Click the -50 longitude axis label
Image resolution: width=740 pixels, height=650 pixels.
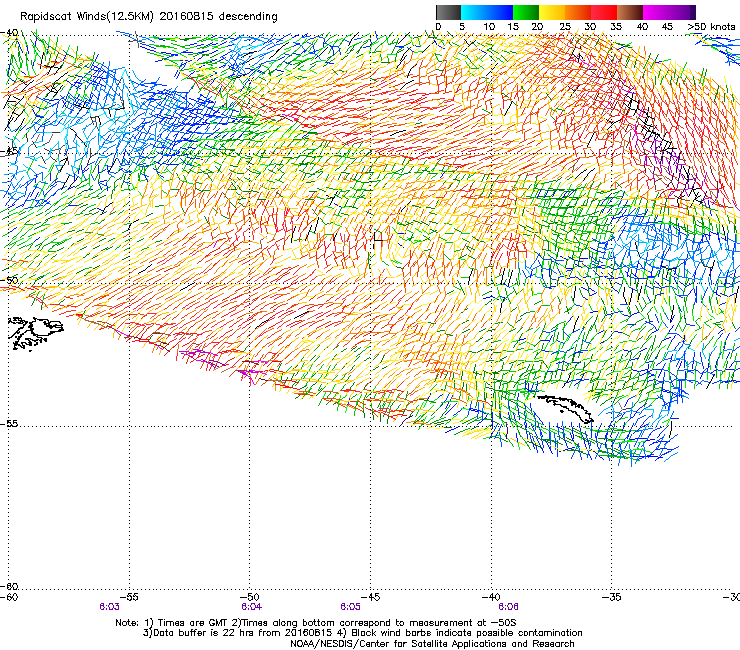tap(250, 597)
